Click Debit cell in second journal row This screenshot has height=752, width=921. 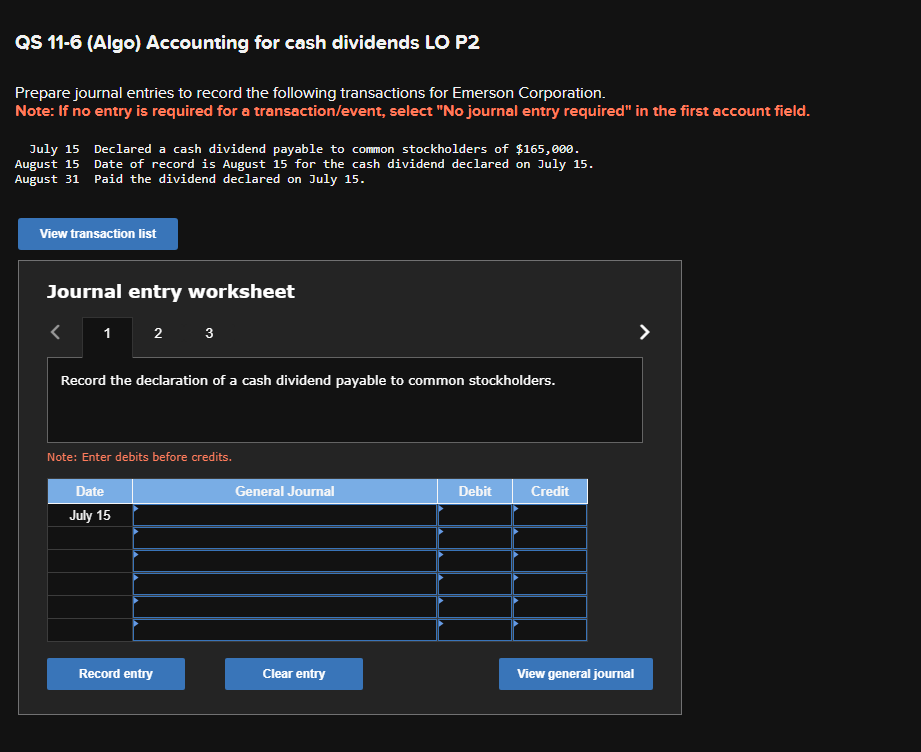coord(475,538)
